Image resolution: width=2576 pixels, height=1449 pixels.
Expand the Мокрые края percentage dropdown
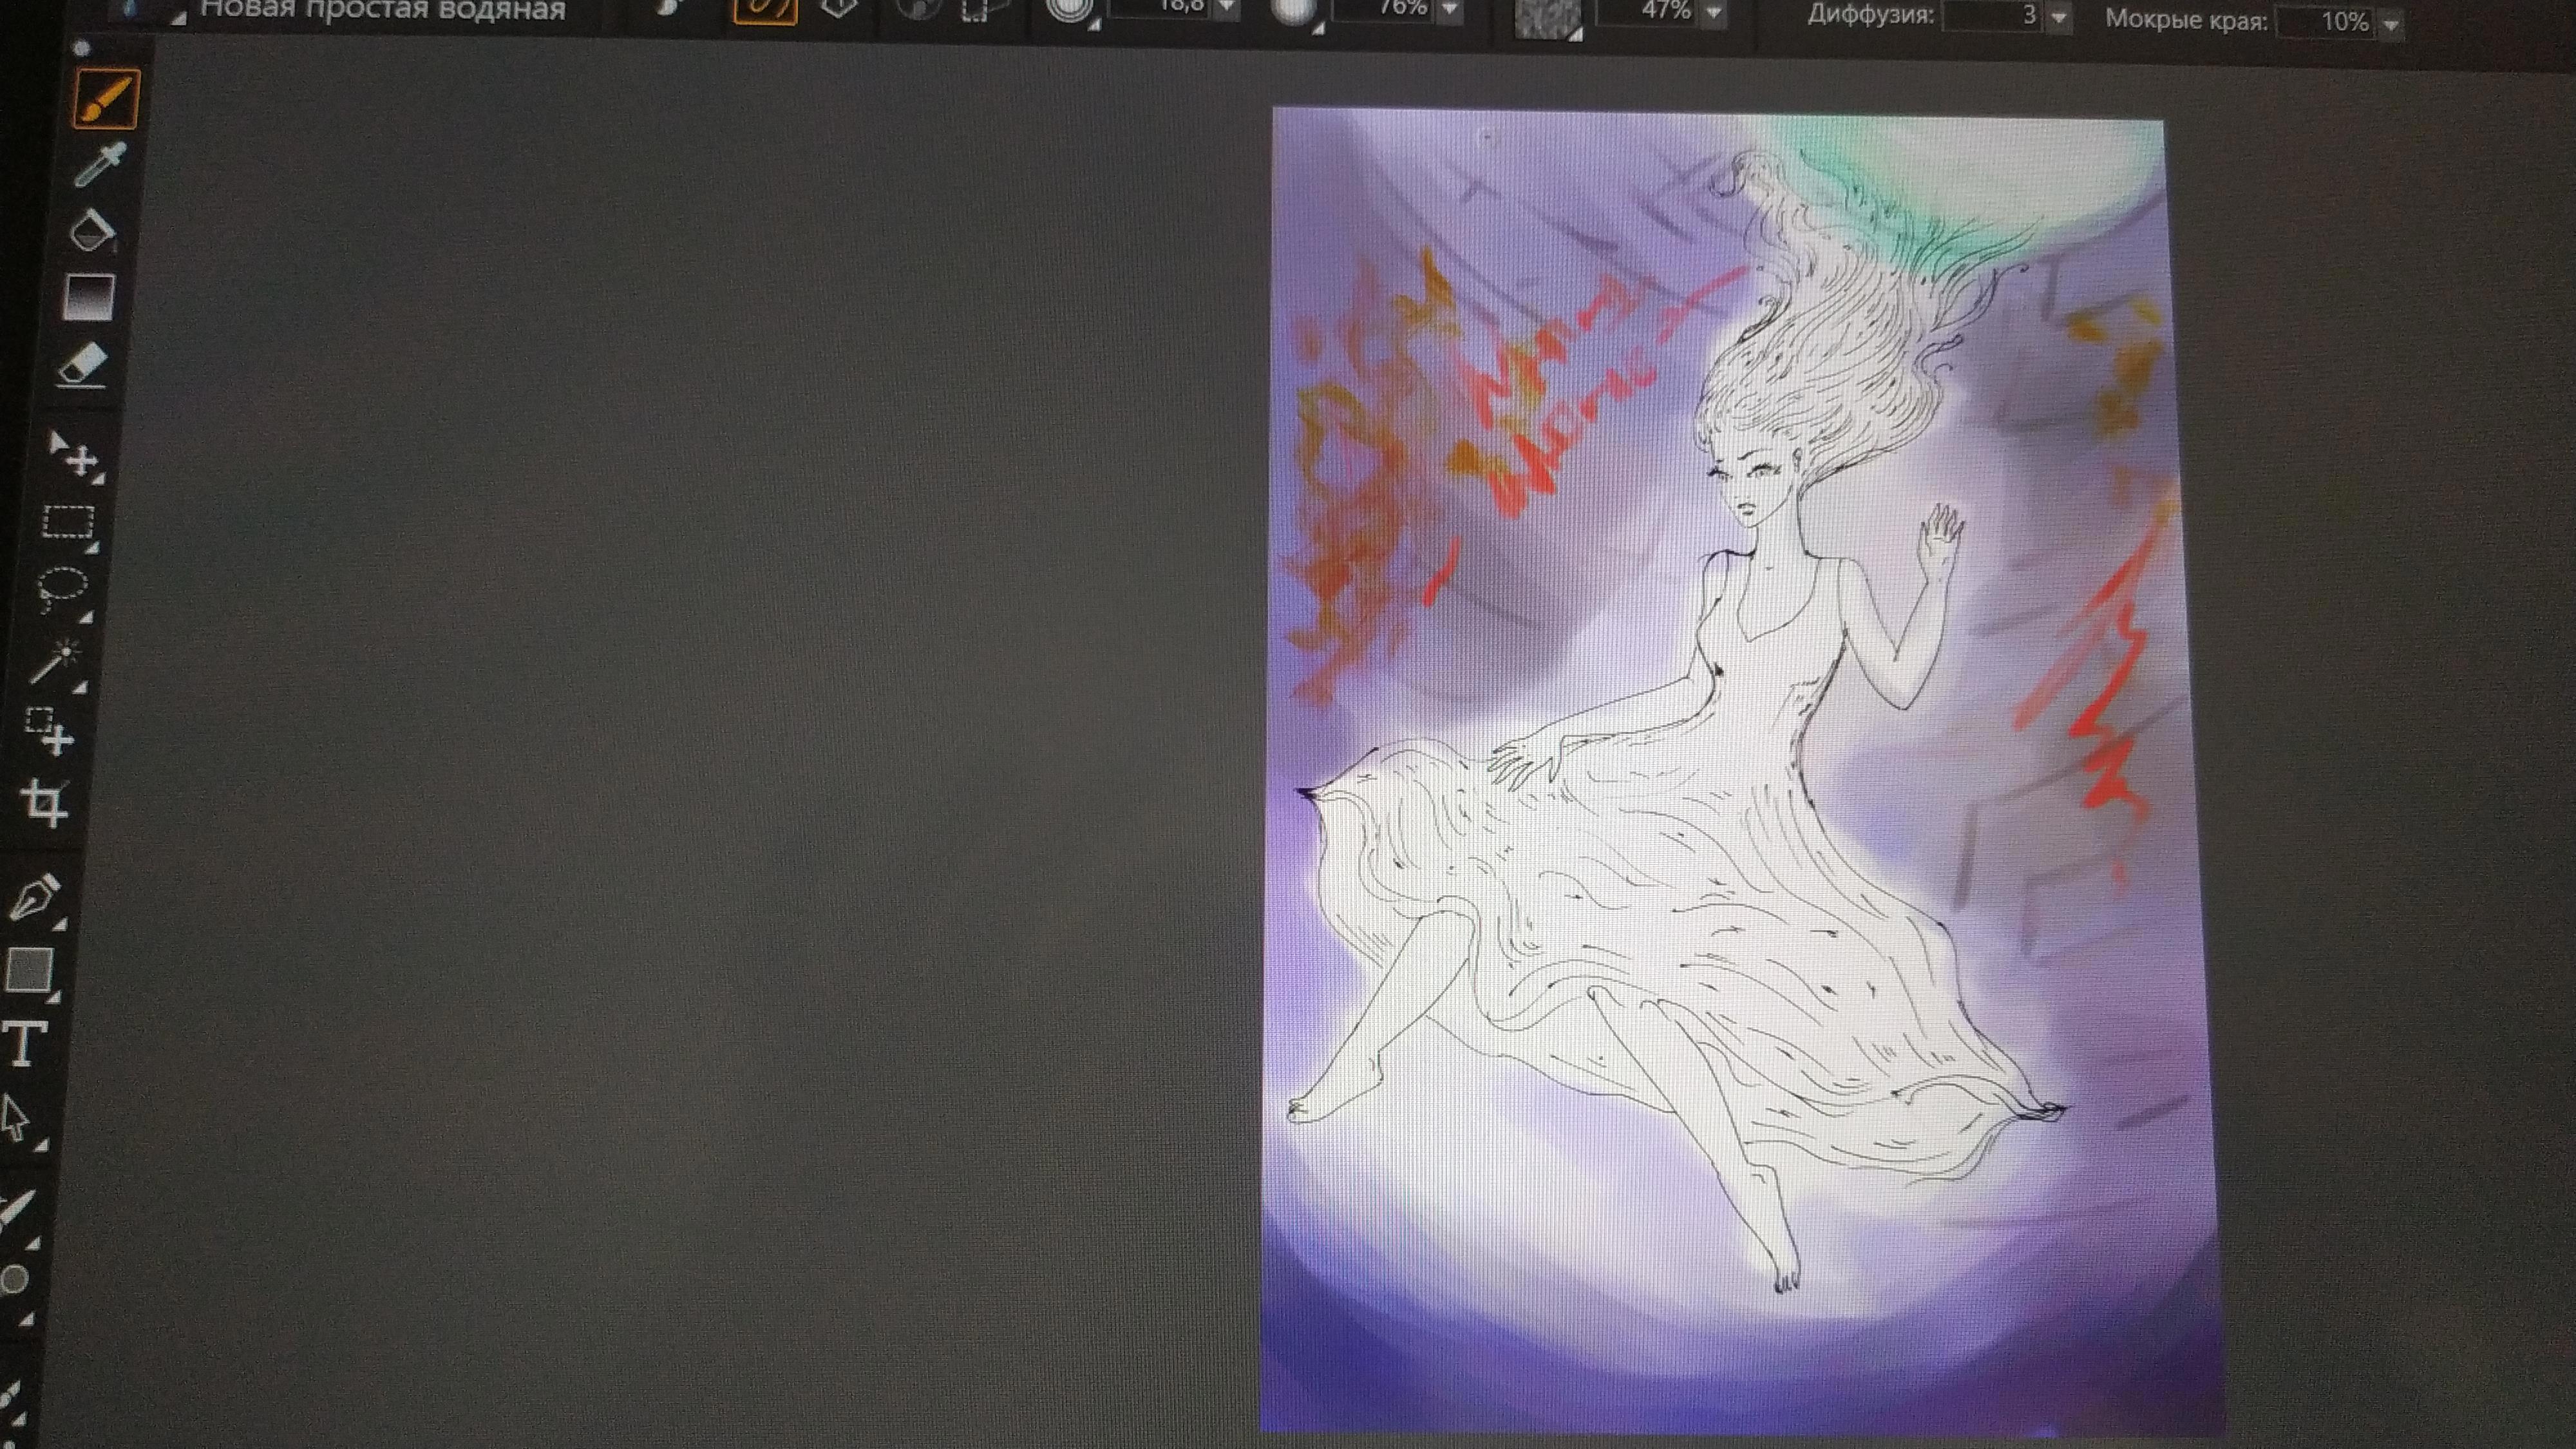point(2391,24)
